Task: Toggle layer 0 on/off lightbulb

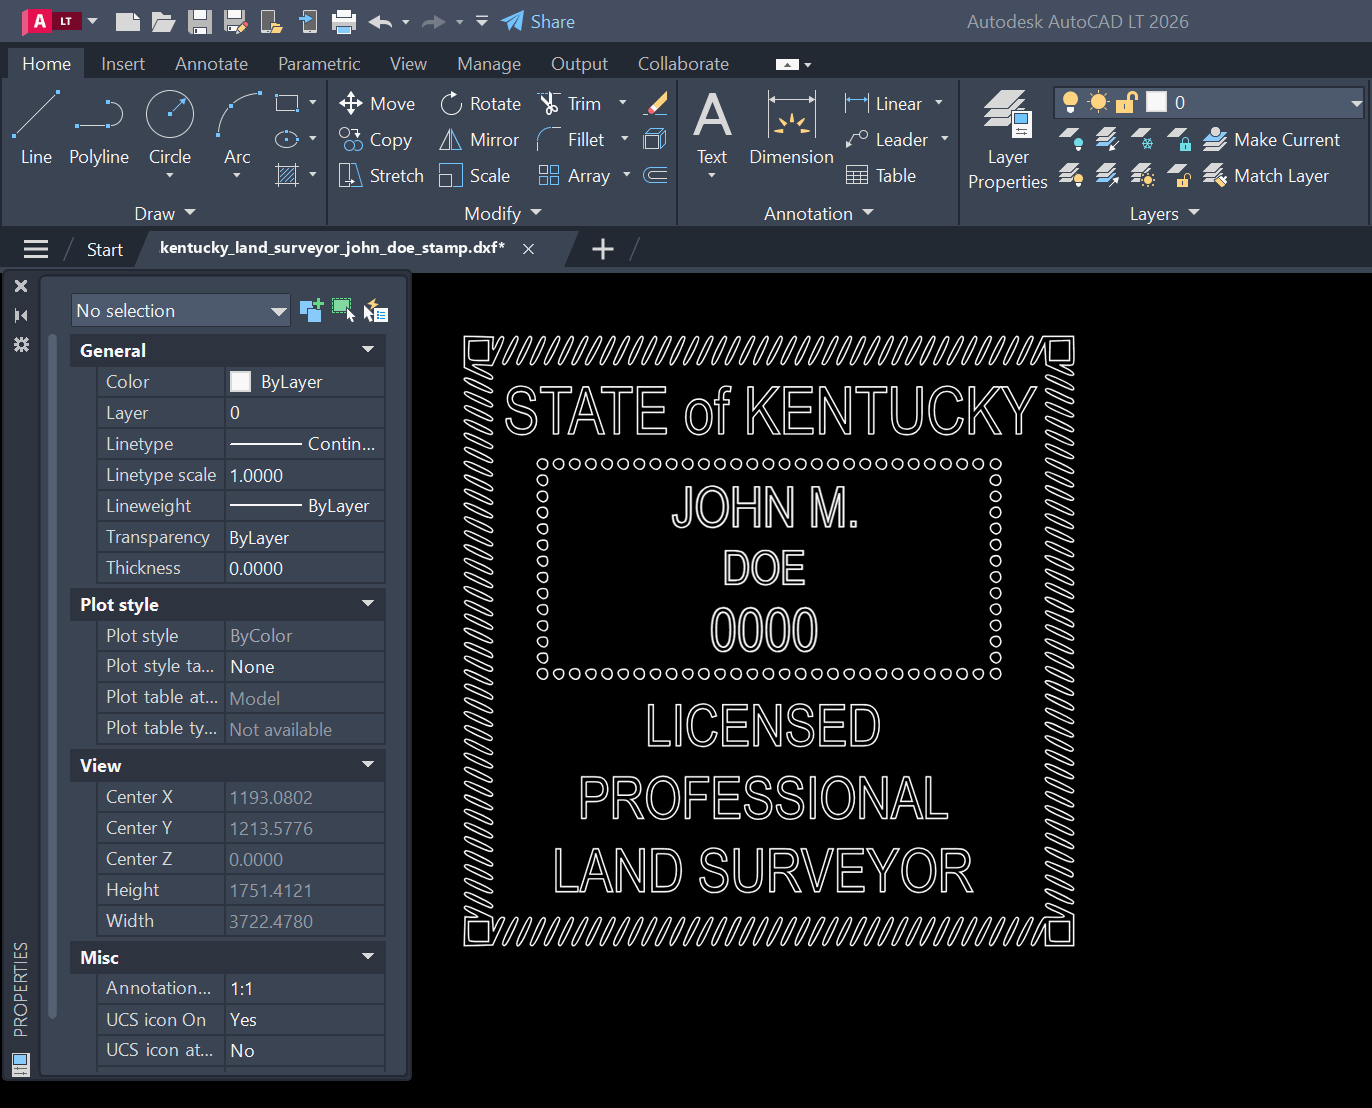Action: (1070, 102)
